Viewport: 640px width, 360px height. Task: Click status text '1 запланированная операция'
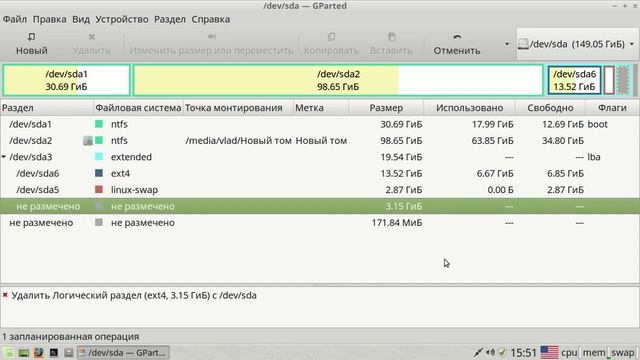[x=71, y=336]
